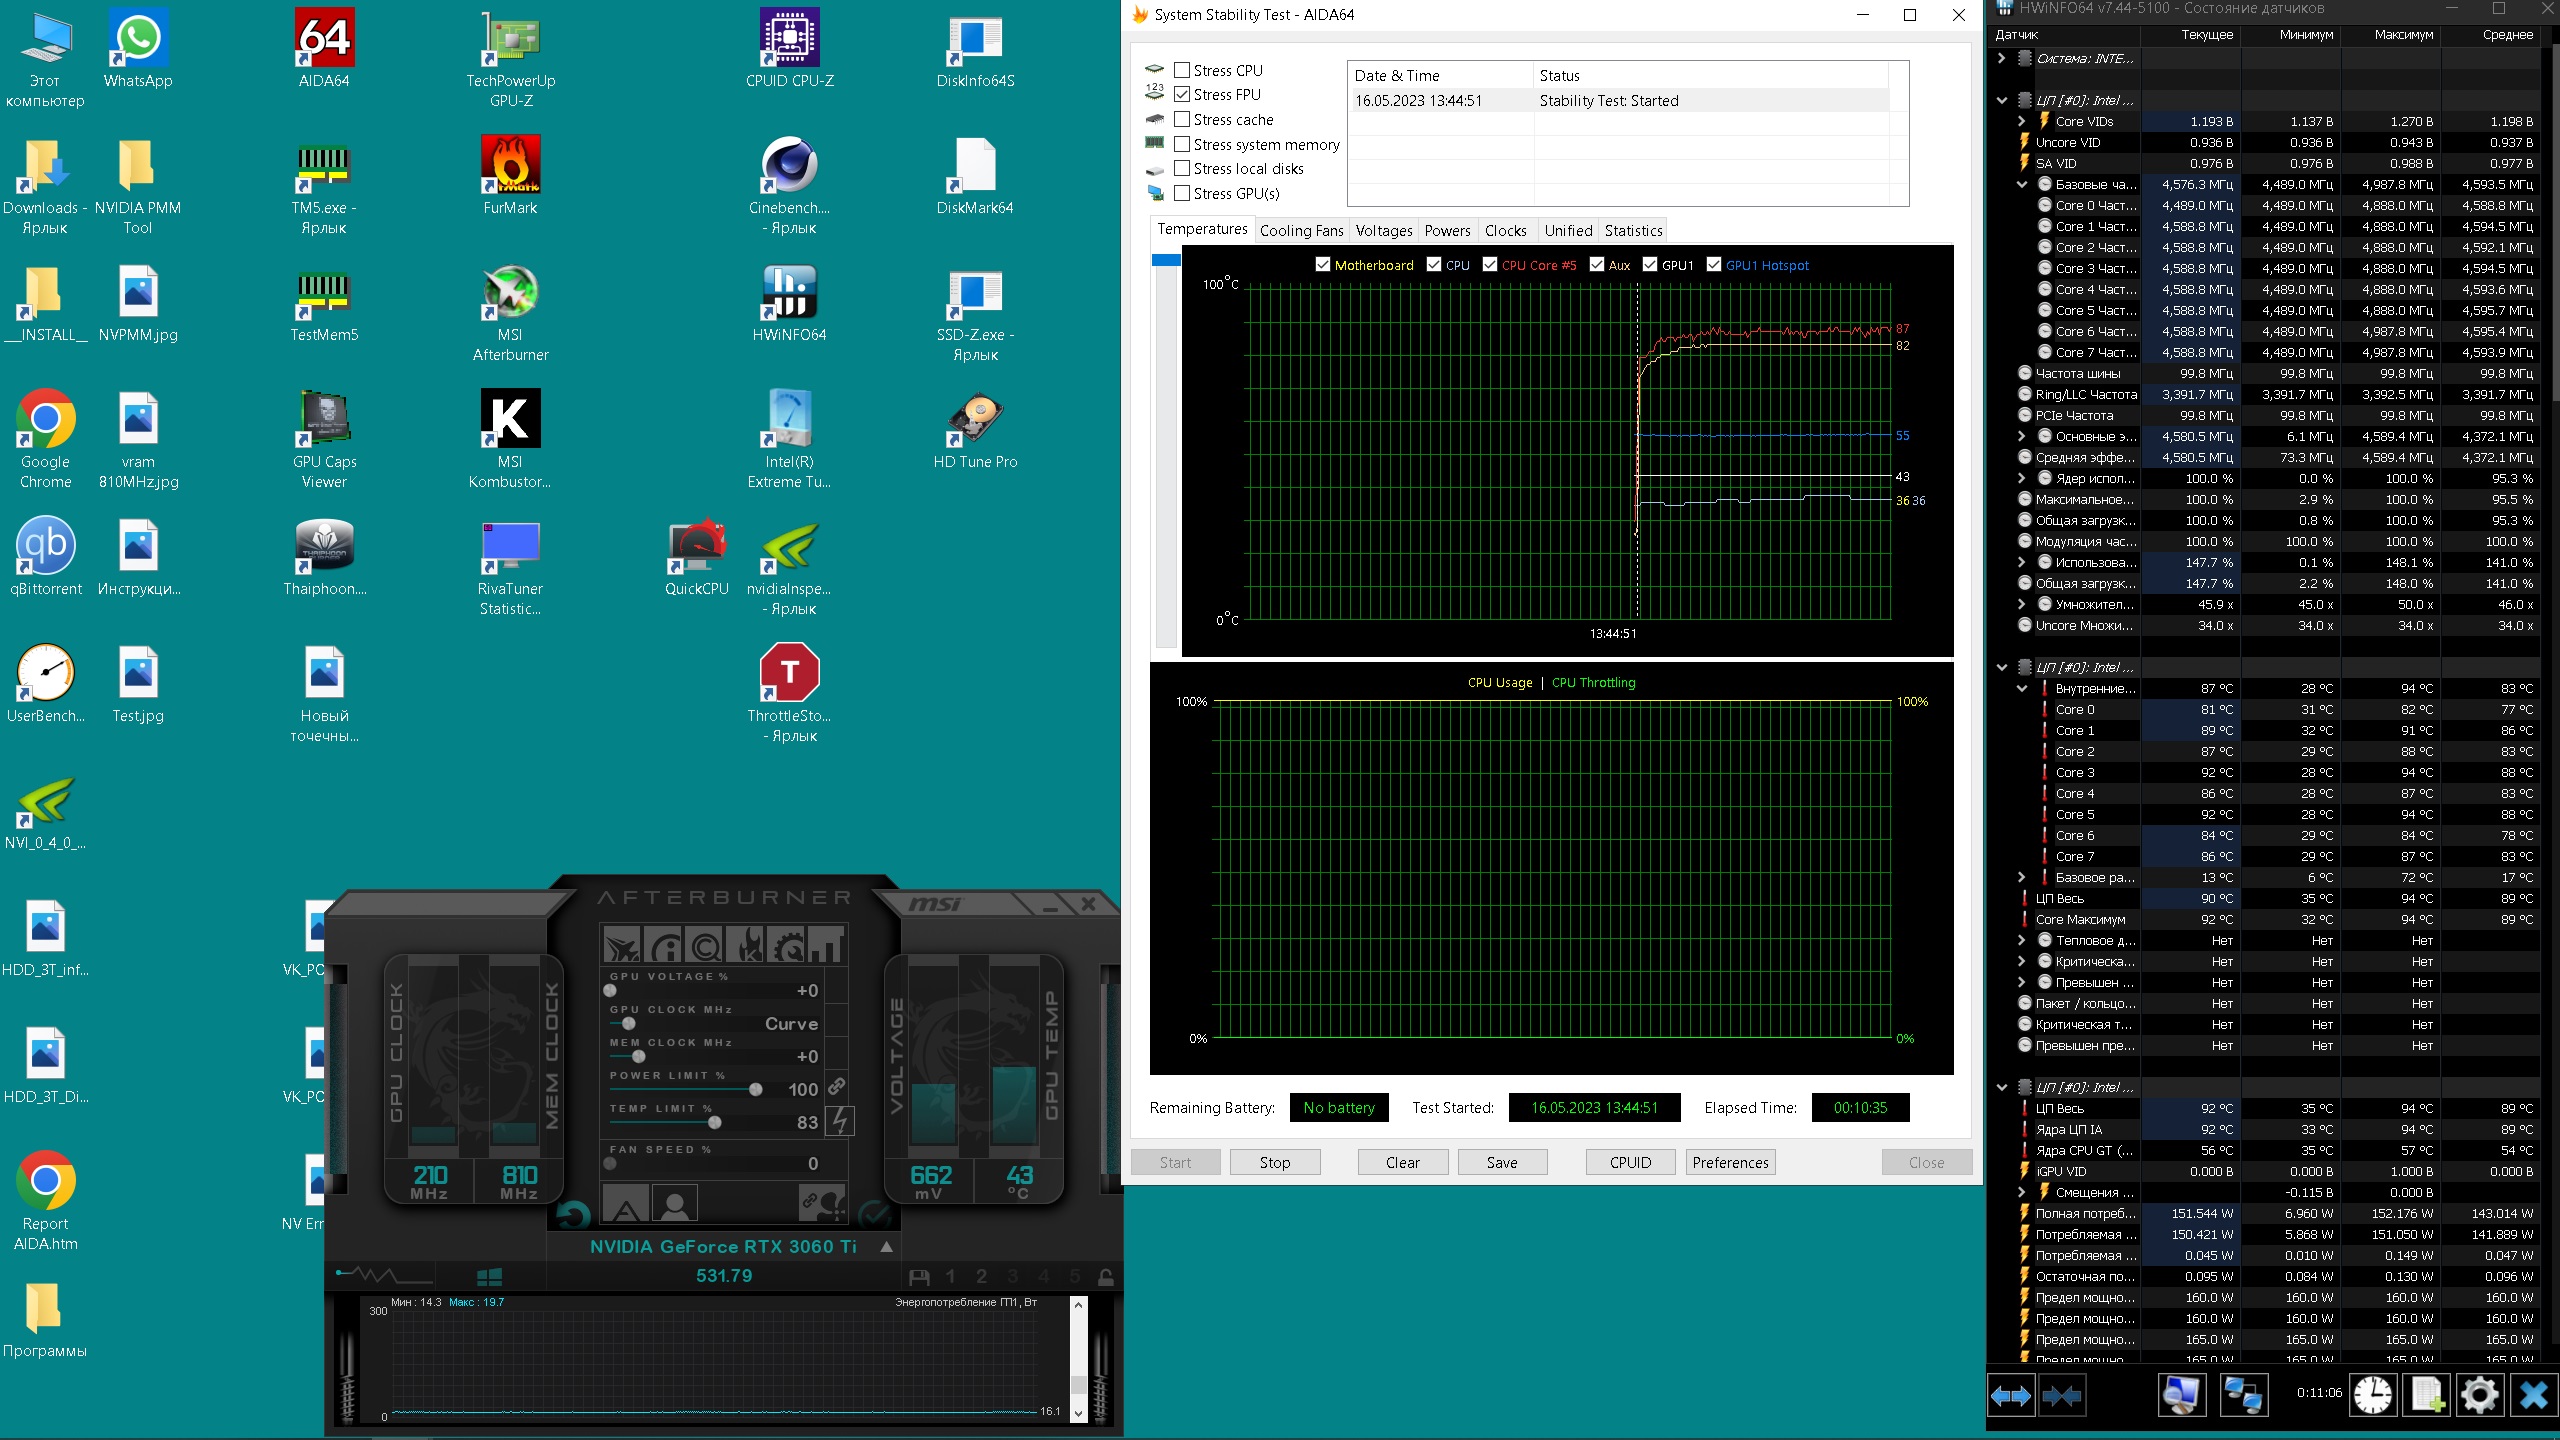Launch TechPowerUp GPU-Z shortcut
Image resolution: width=2560 pixels, height=1440 pixels.
pos(510,58)
